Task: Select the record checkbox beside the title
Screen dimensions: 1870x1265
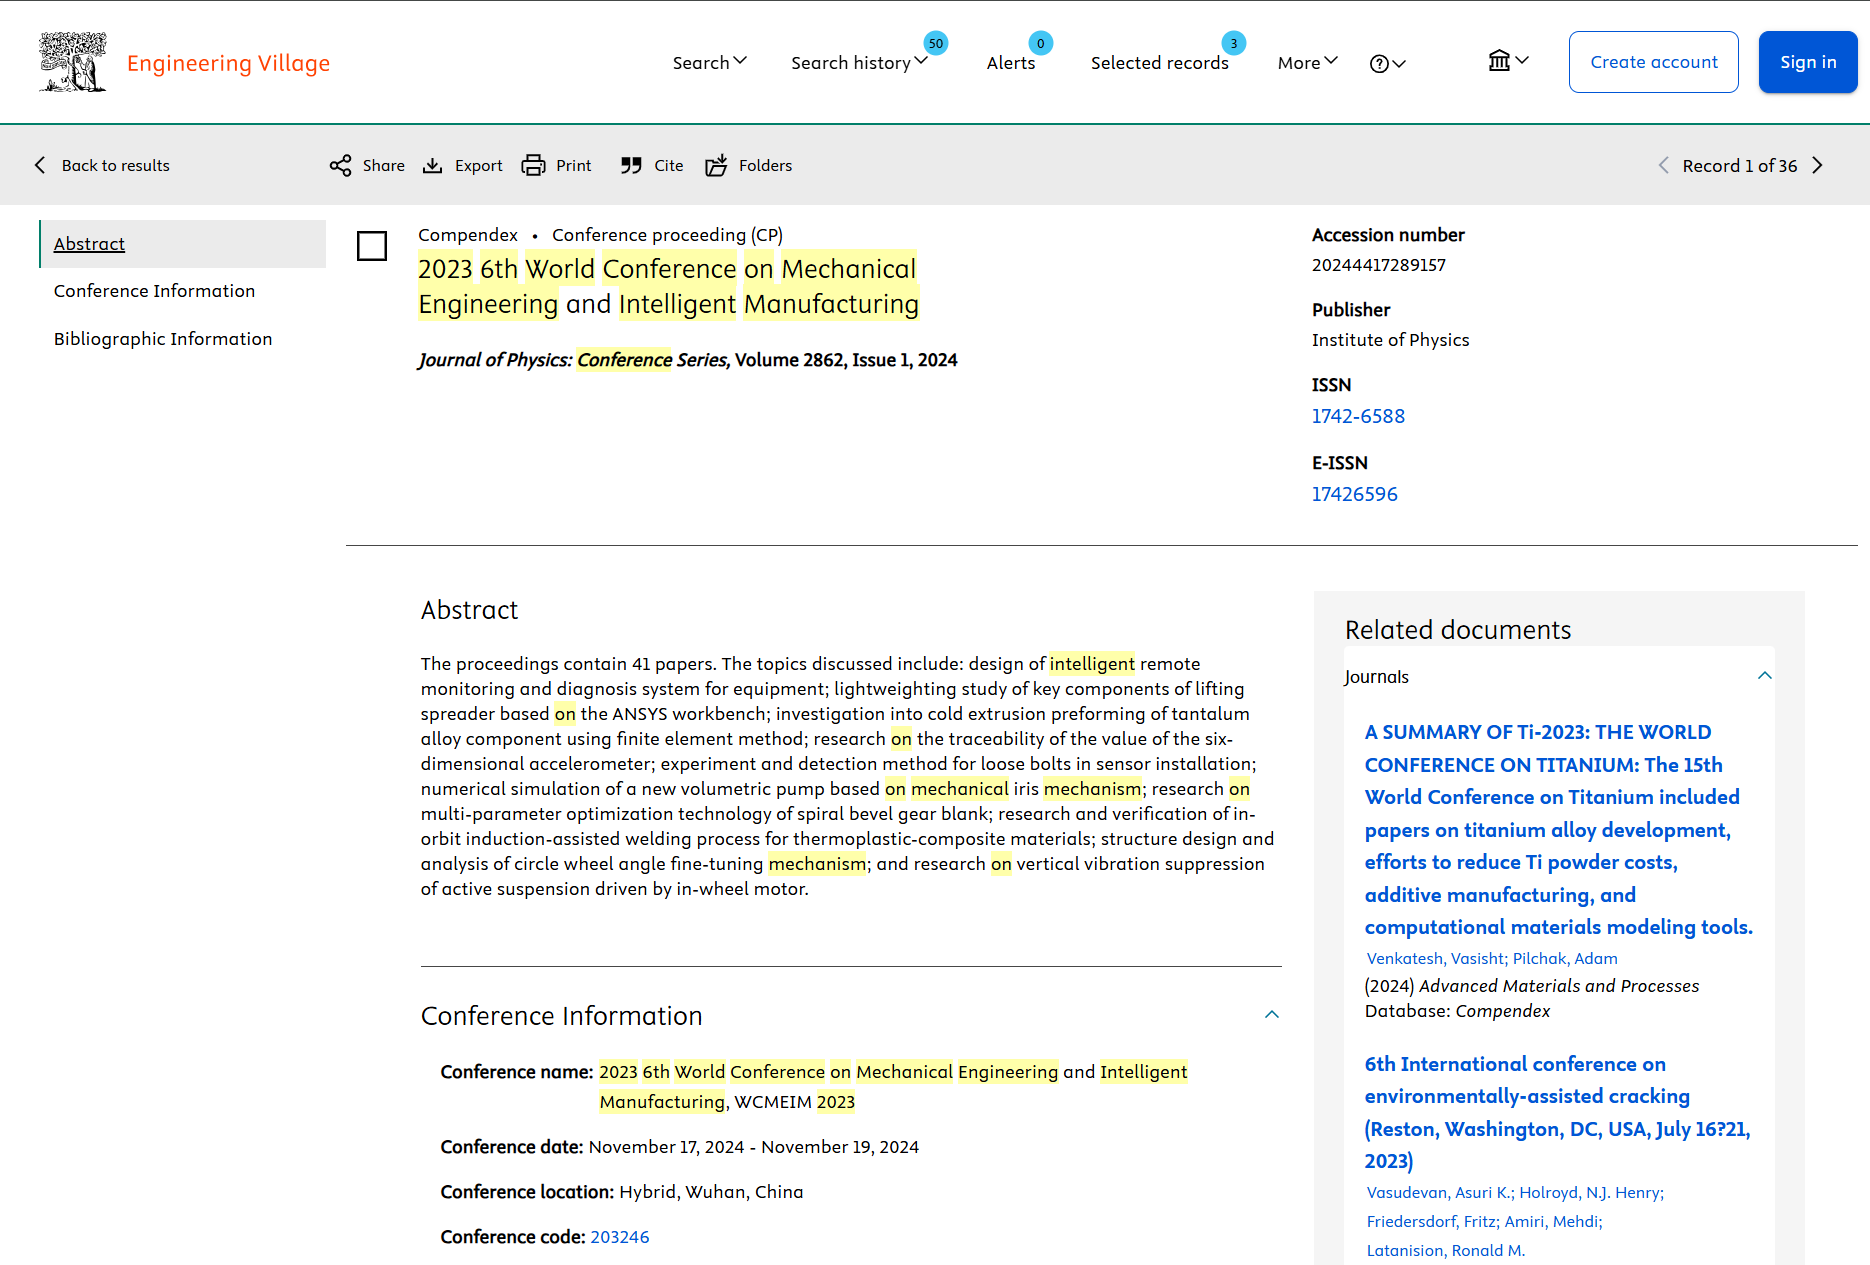Action: [x=372, y=246]
